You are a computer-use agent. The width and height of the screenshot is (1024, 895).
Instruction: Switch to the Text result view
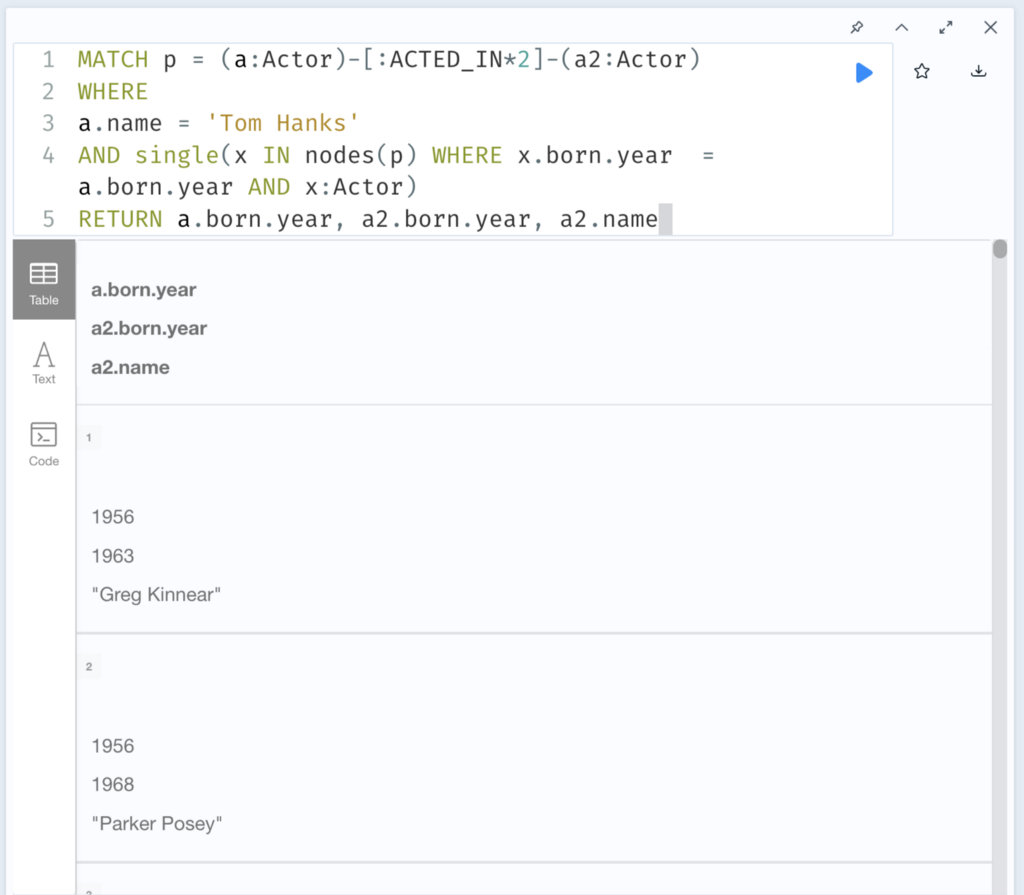pyautogui.click(x=44, y=363)
